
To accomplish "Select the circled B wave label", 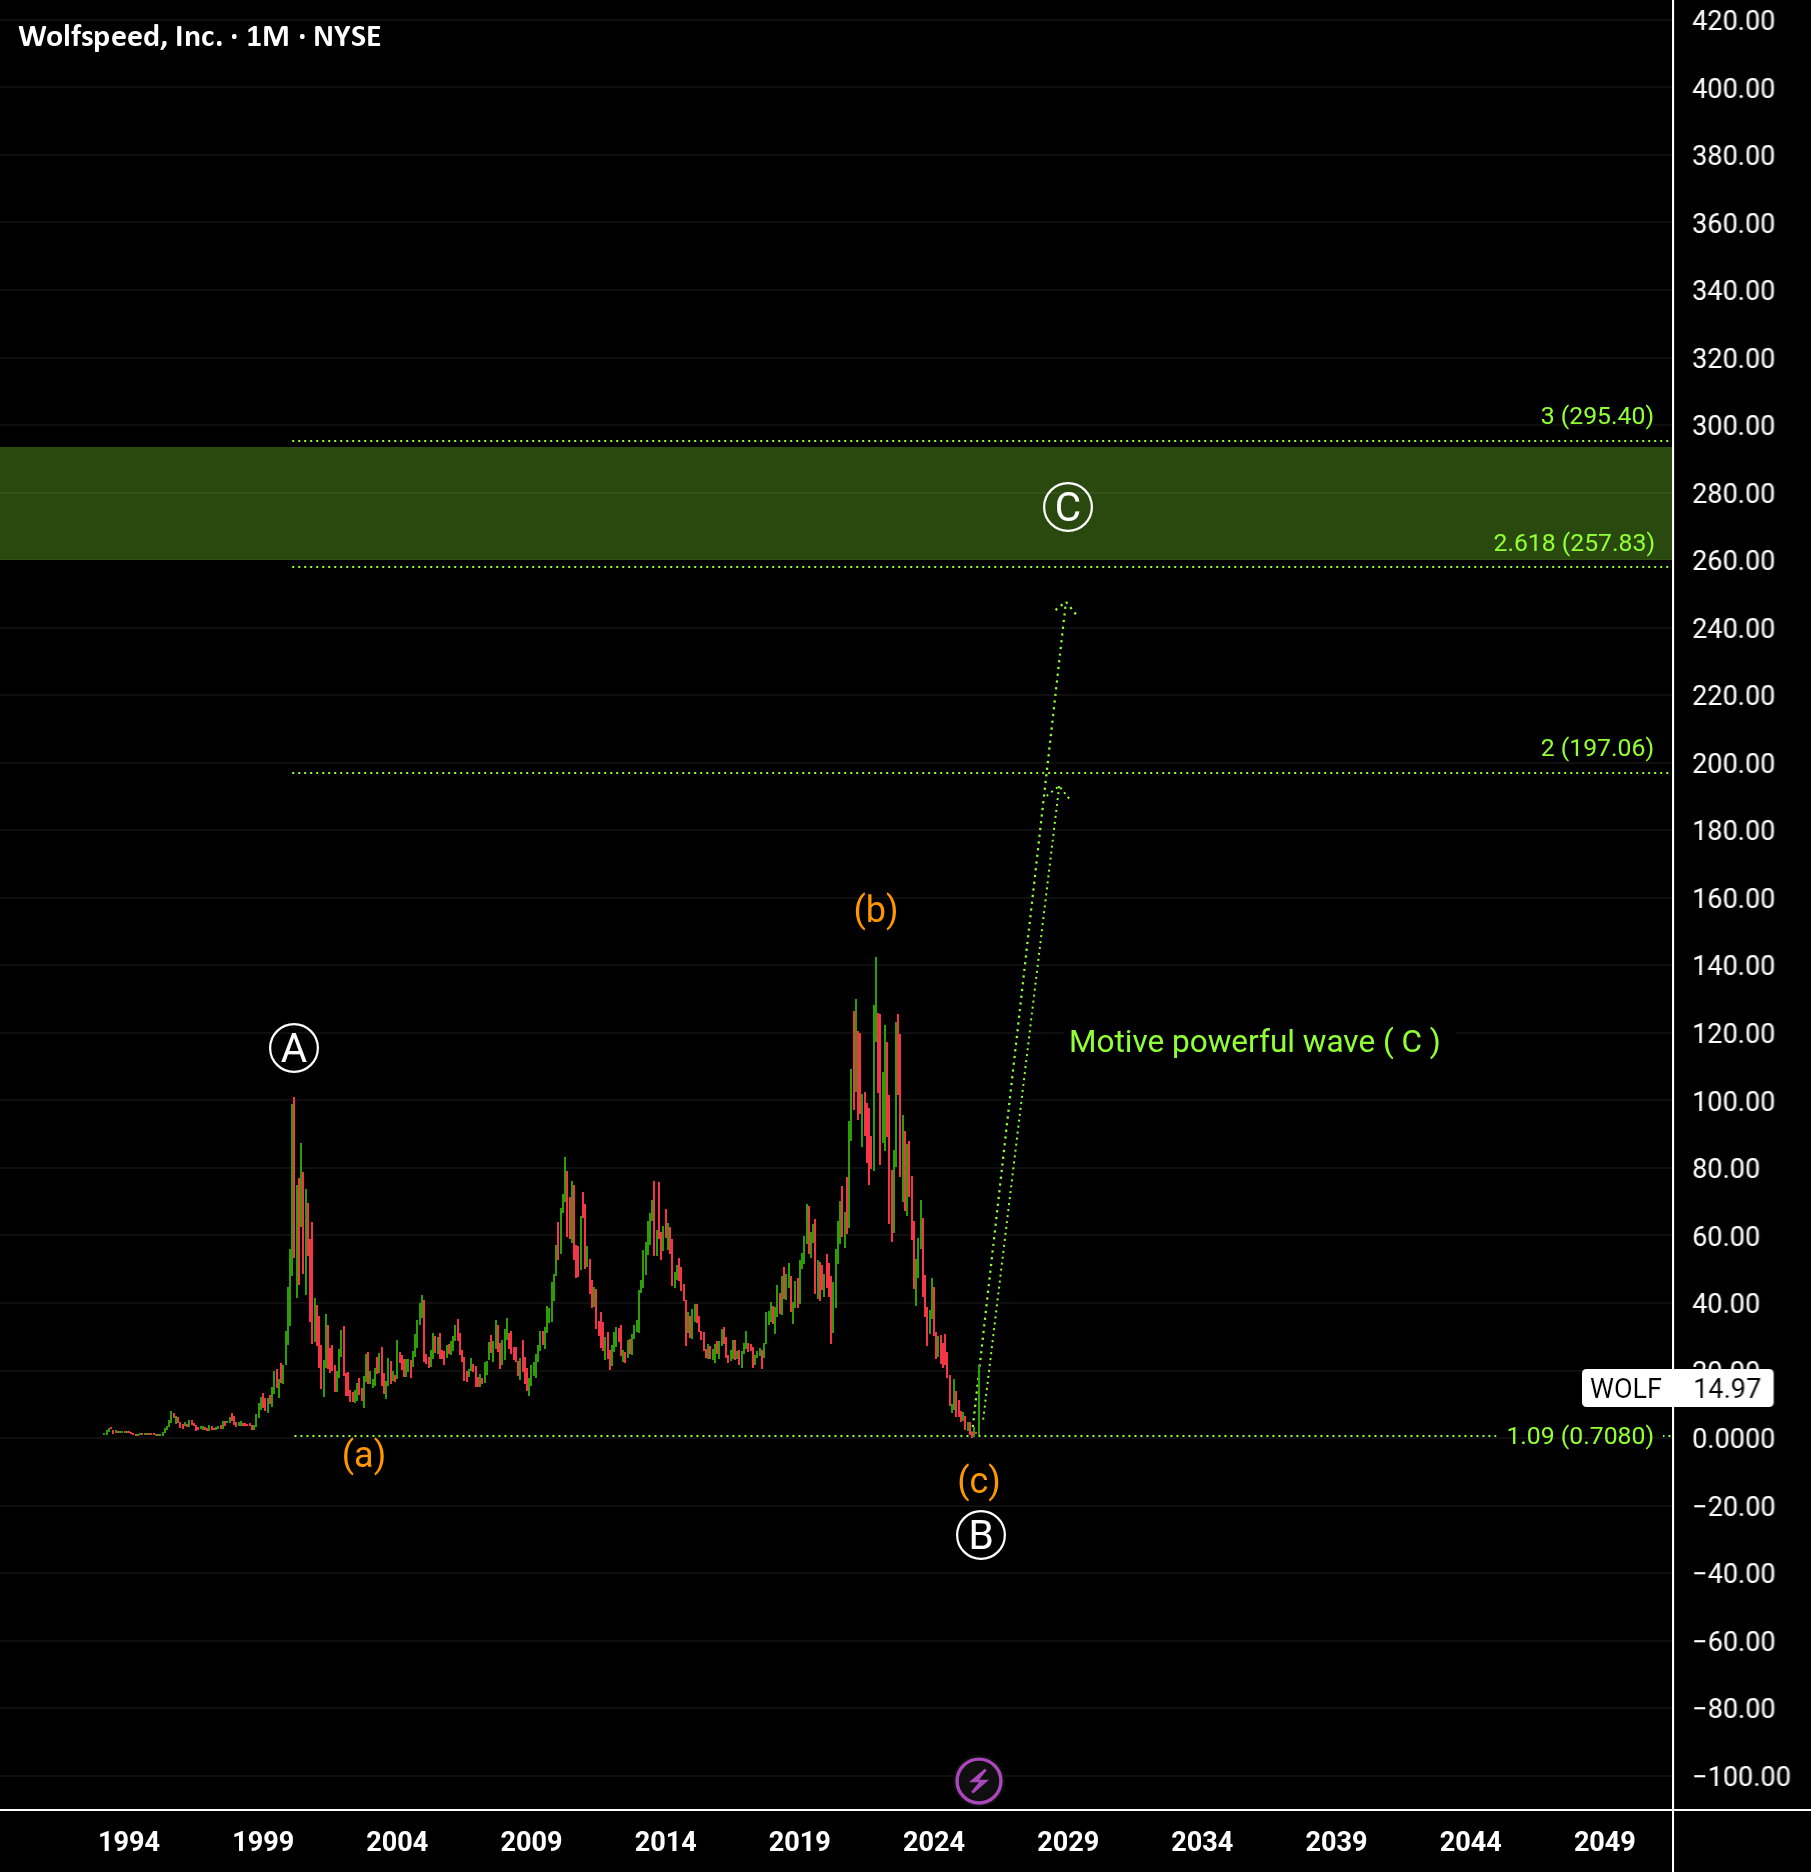I will (980, 1535).
